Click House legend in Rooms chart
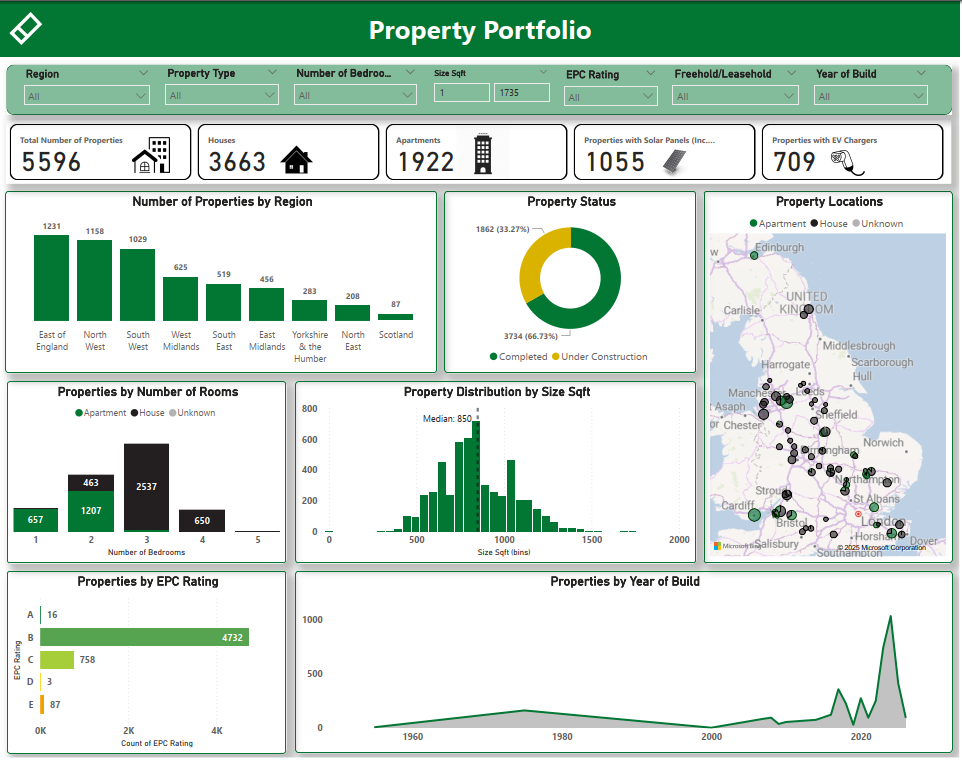 click(147, 413)
